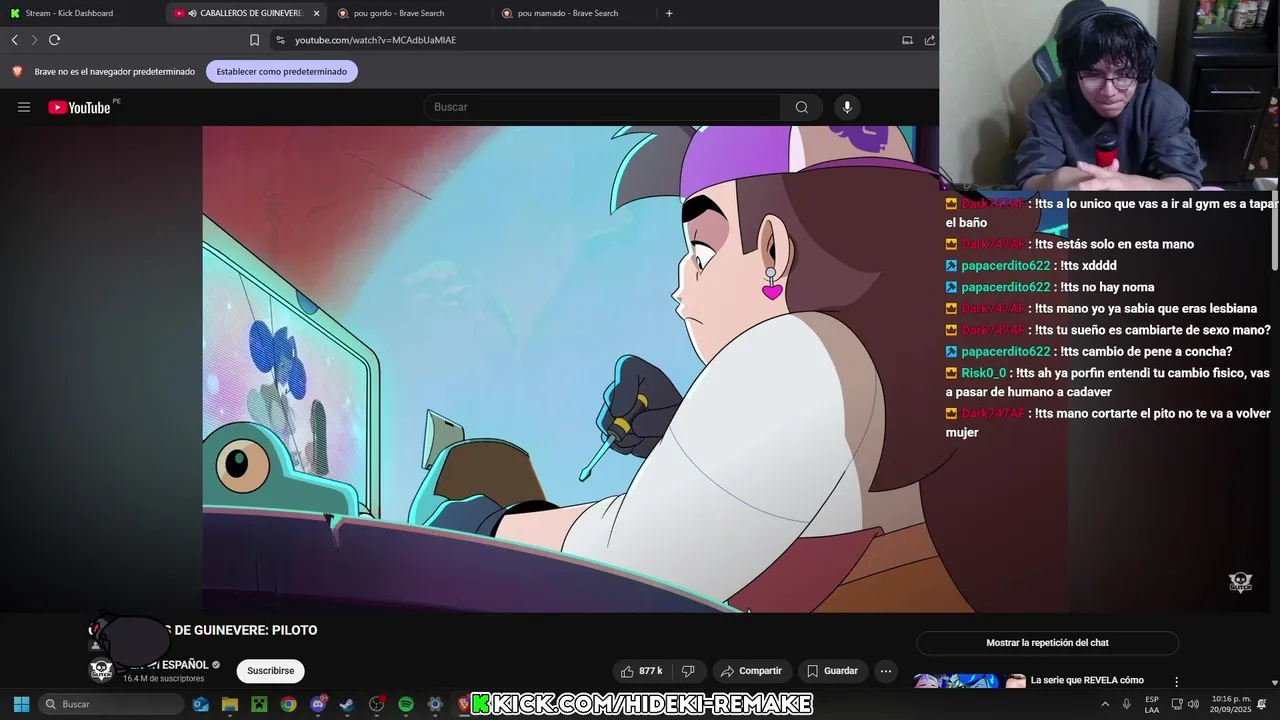
Task: Open the Windows Start menu
Action: [x=21, y=704]
